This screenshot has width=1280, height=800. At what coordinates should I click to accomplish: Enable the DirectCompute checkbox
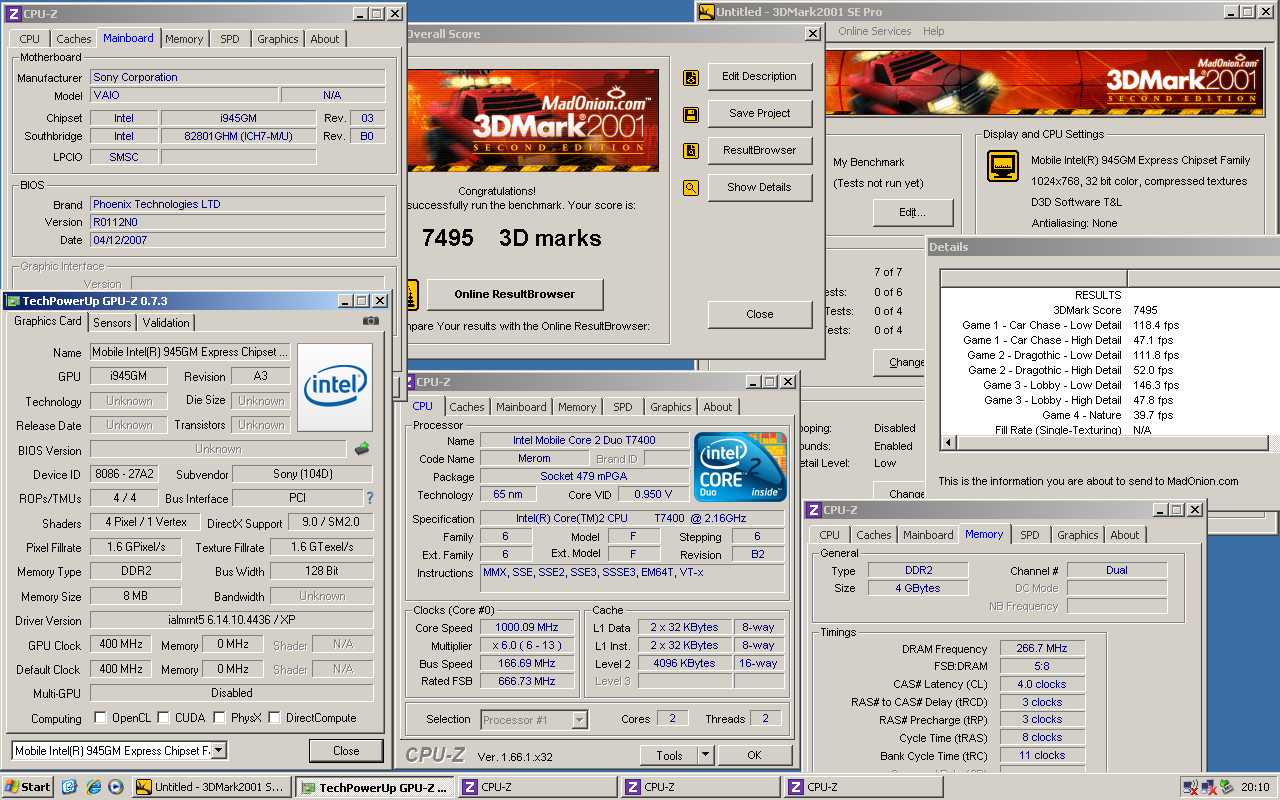(274, 718)
